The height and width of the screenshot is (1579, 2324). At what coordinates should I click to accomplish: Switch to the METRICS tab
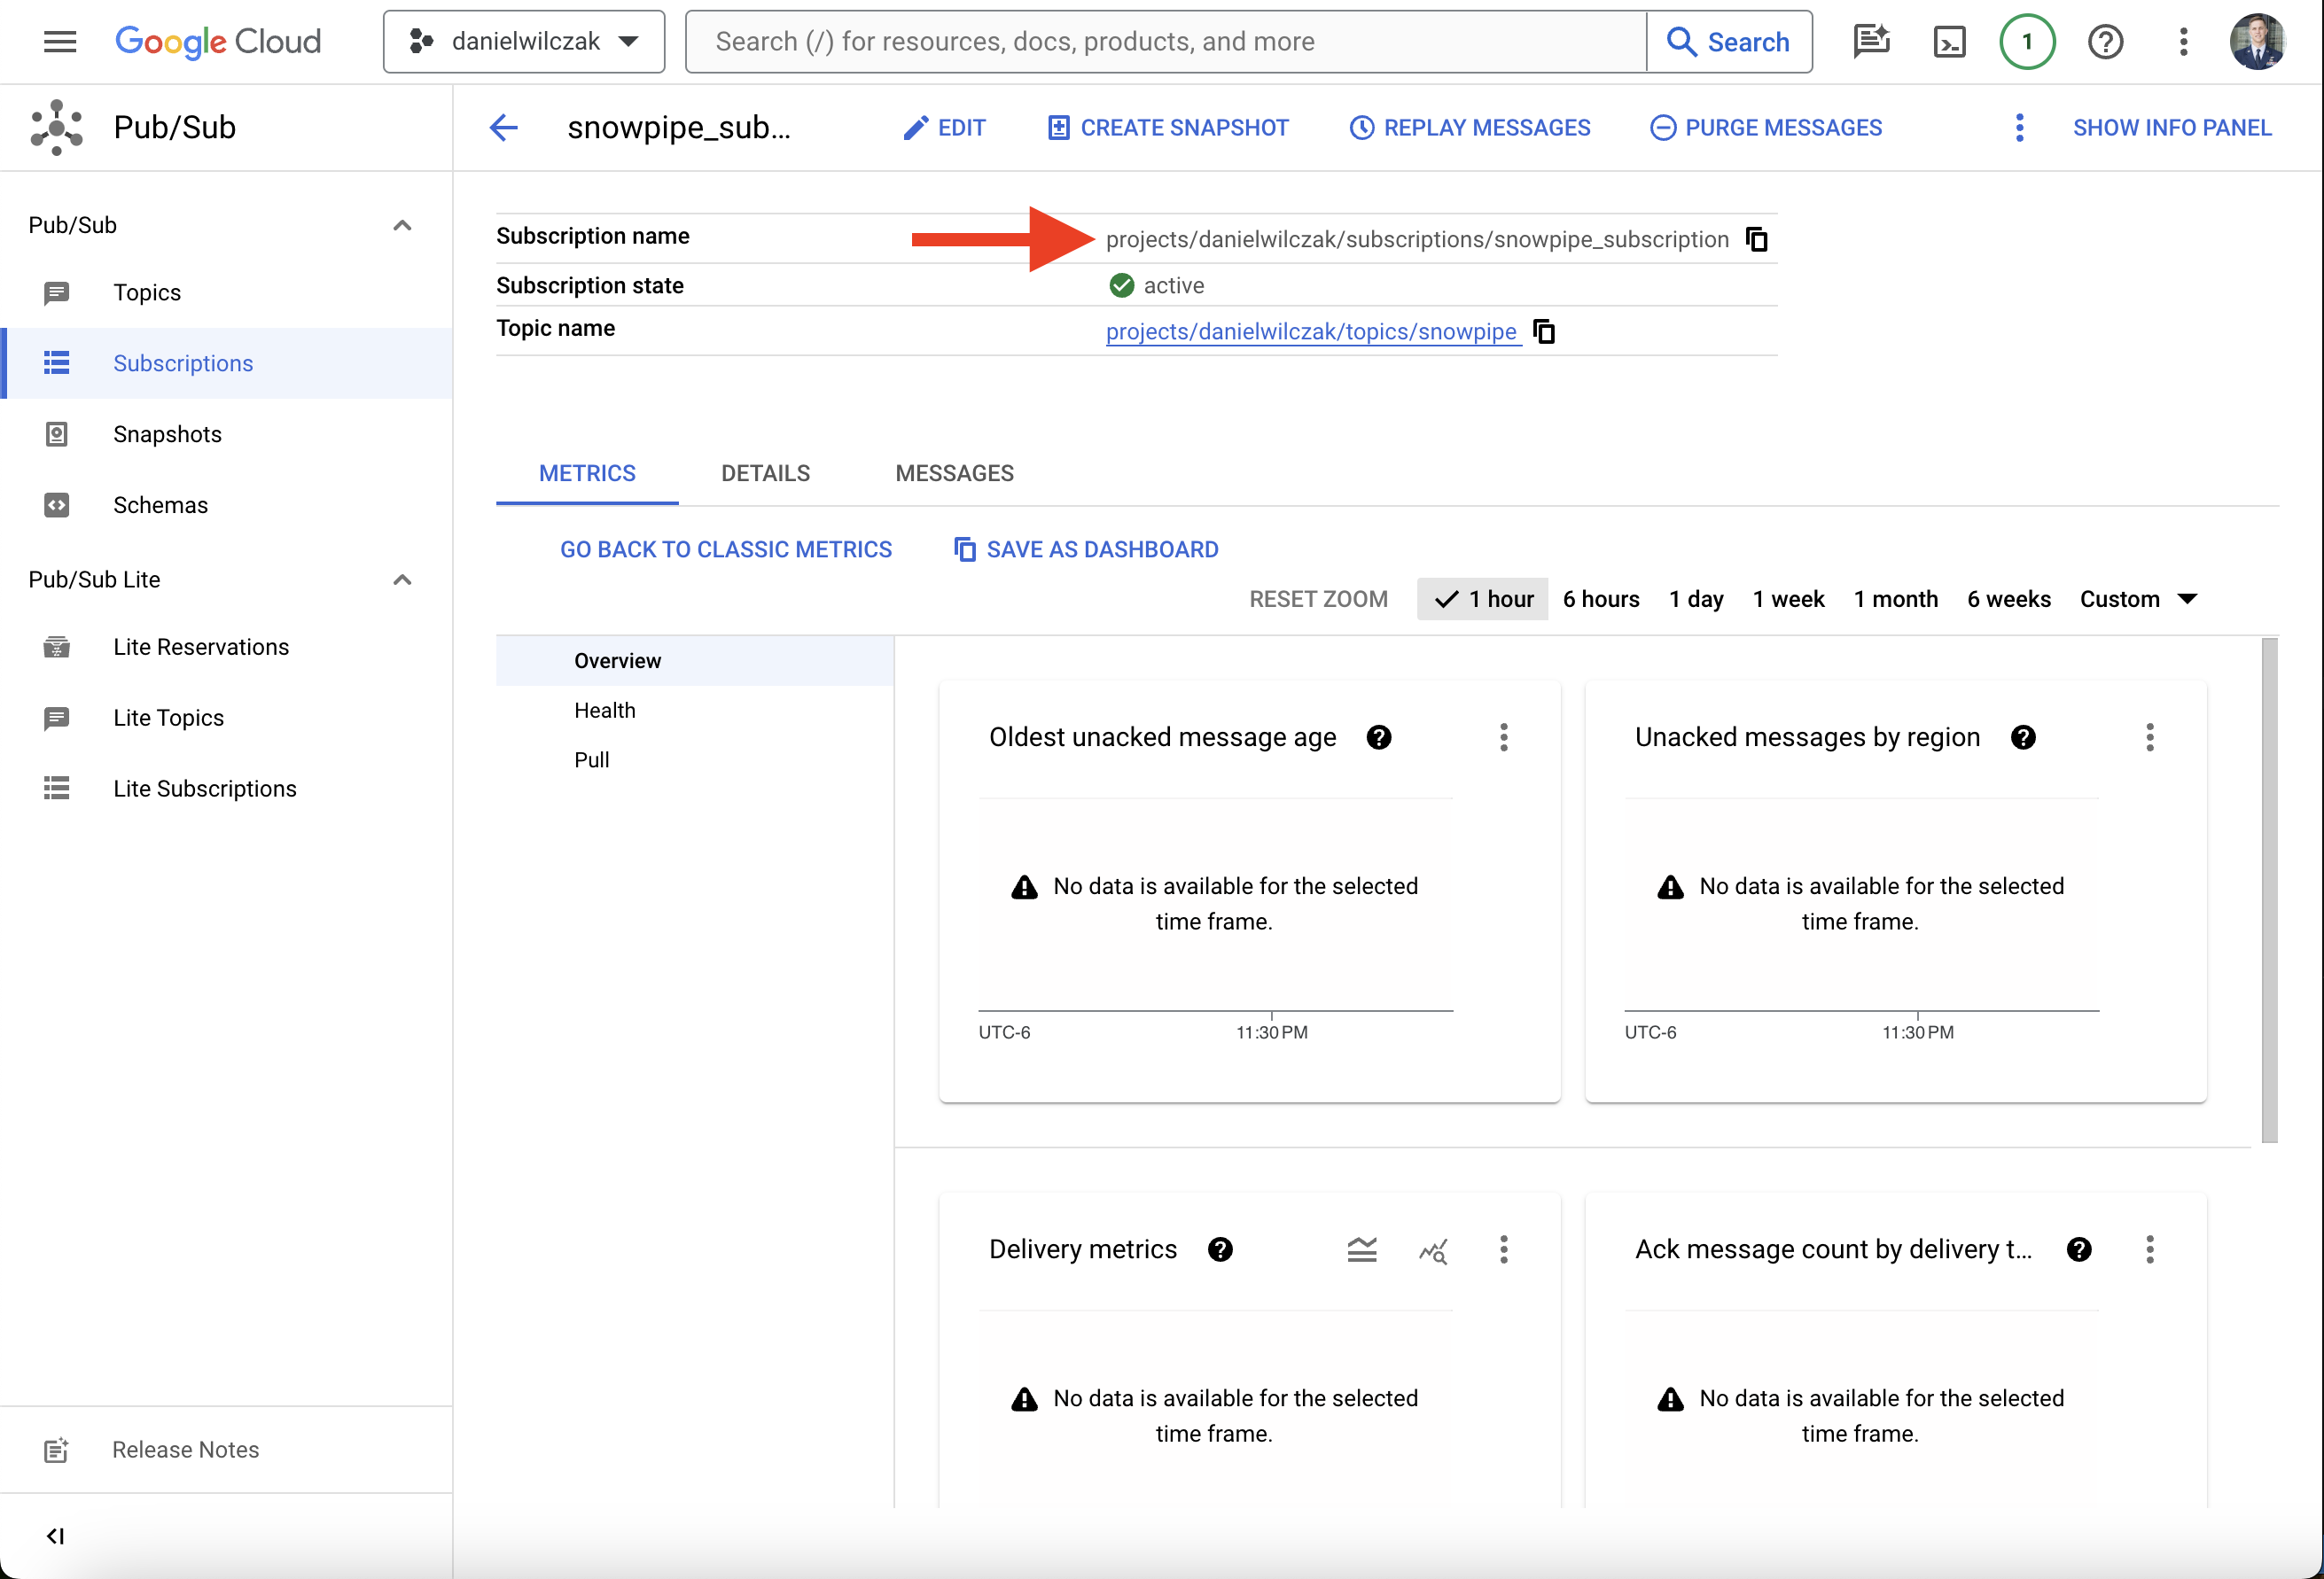point(587,474)
